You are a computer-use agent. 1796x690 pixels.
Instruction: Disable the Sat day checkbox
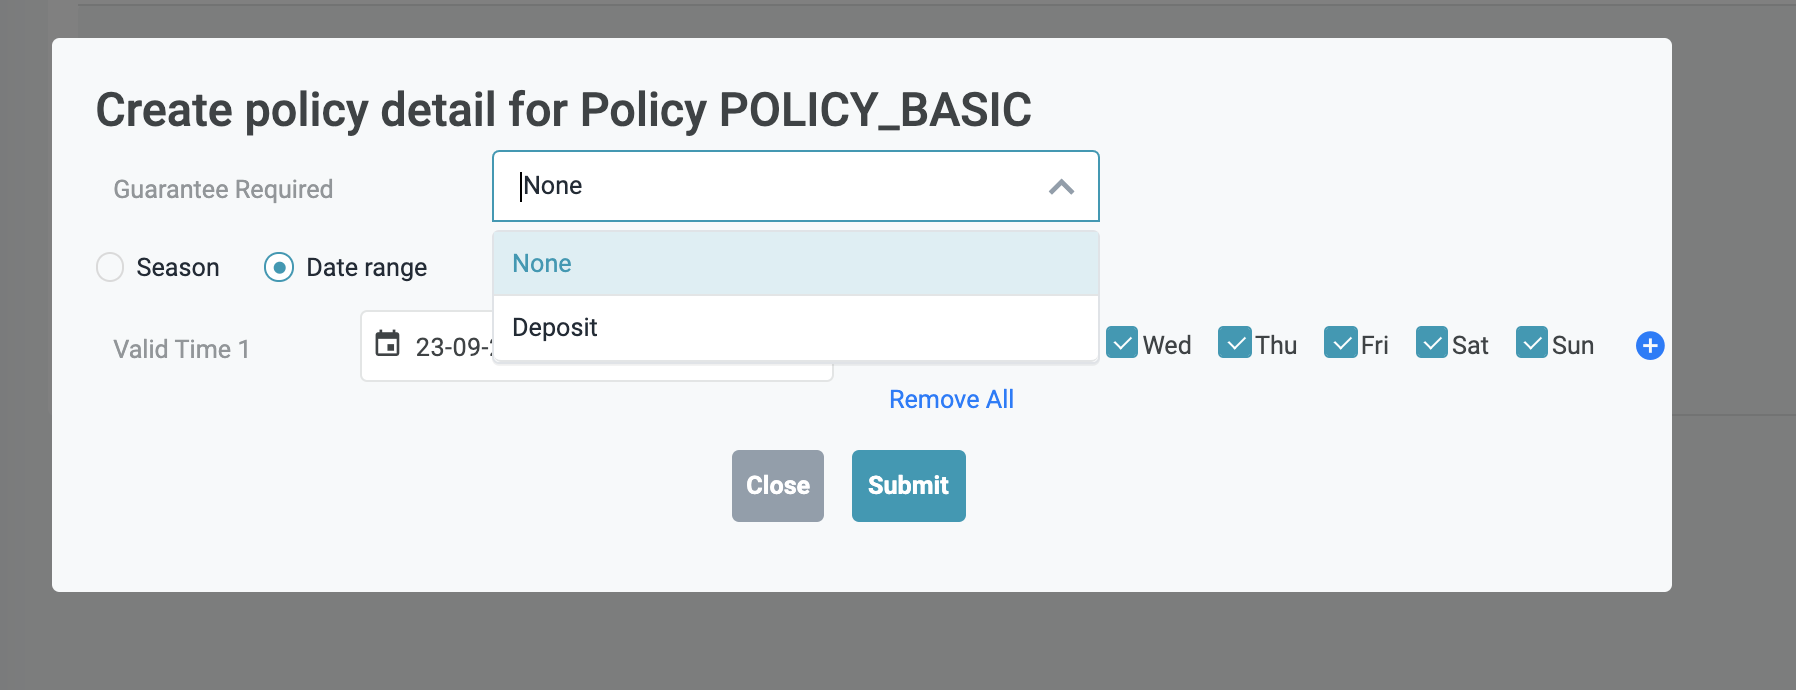coord(1432,343)
